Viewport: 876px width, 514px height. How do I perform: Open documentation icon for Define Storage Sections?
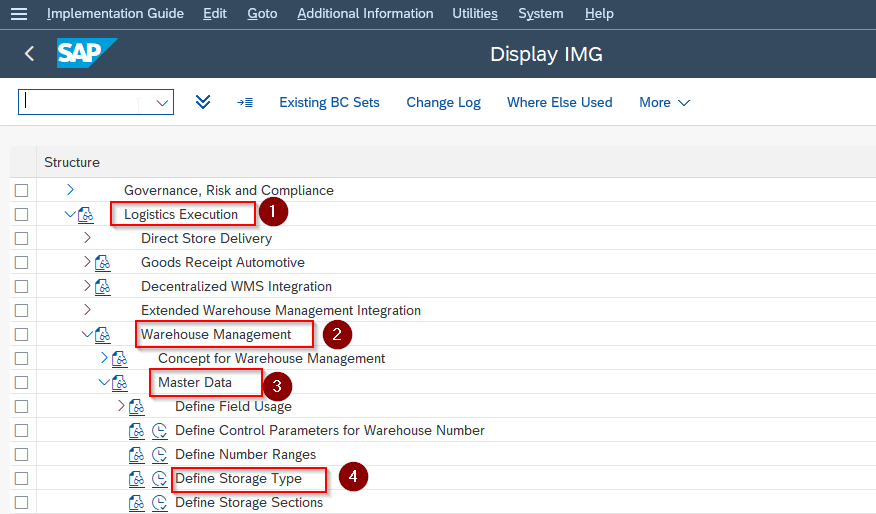[x=137, y=503]
